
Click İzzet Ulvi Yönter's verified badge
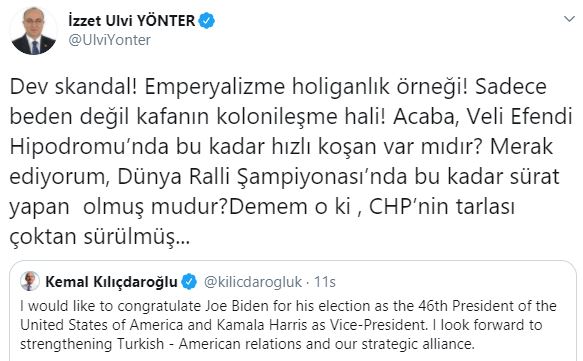[x=207, y=20]
